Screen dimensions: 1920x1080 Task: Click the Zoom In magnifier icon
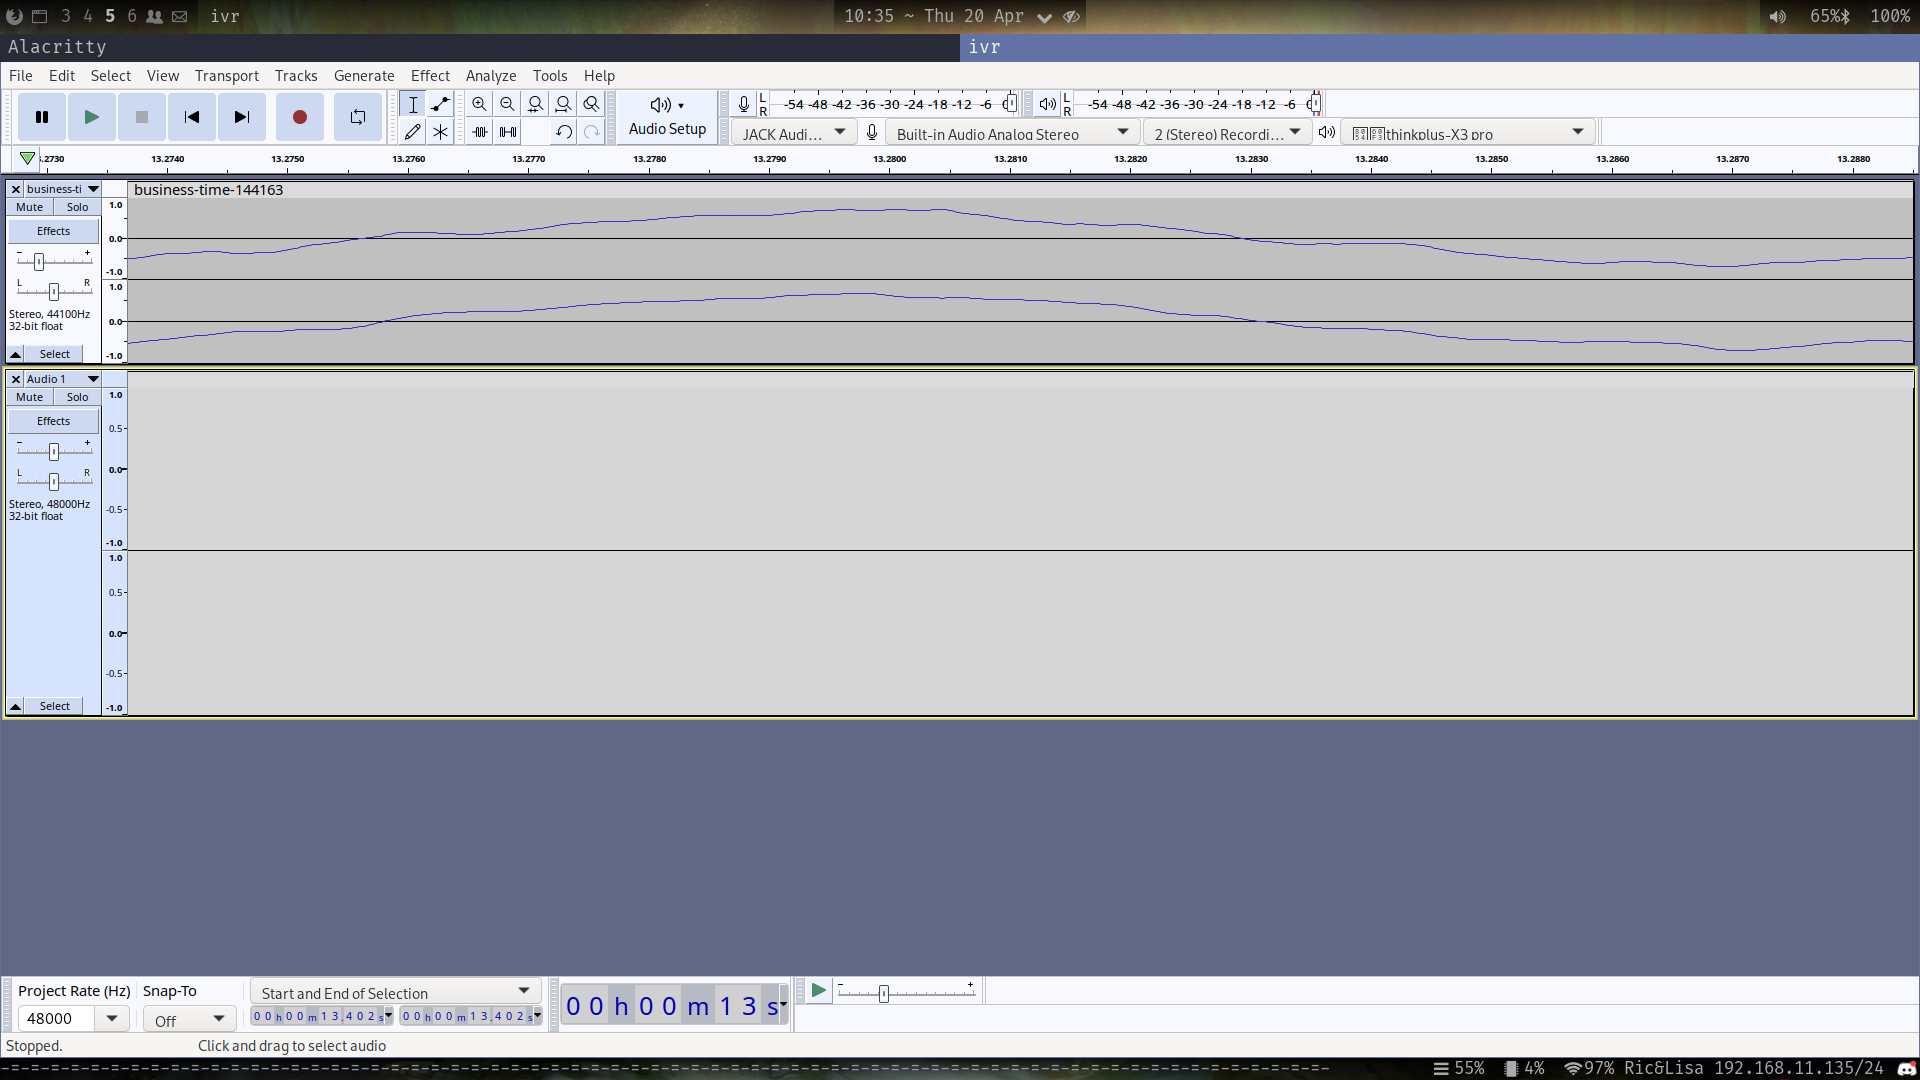[x=479, y=104]
